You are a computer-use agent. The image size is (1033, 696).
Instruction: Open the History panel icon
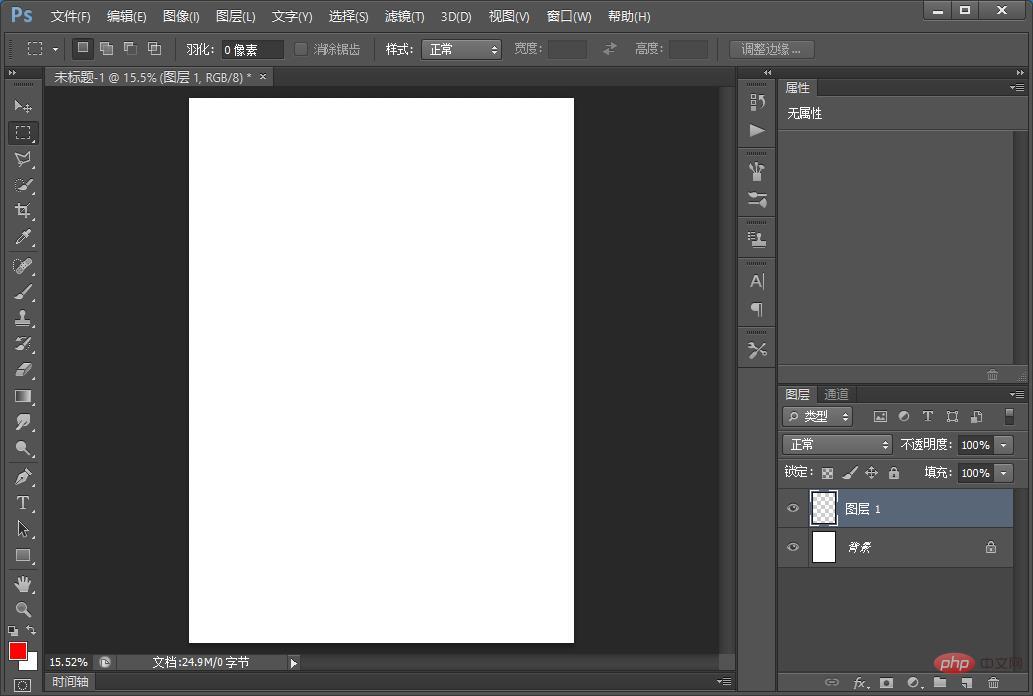click(757, 102)
